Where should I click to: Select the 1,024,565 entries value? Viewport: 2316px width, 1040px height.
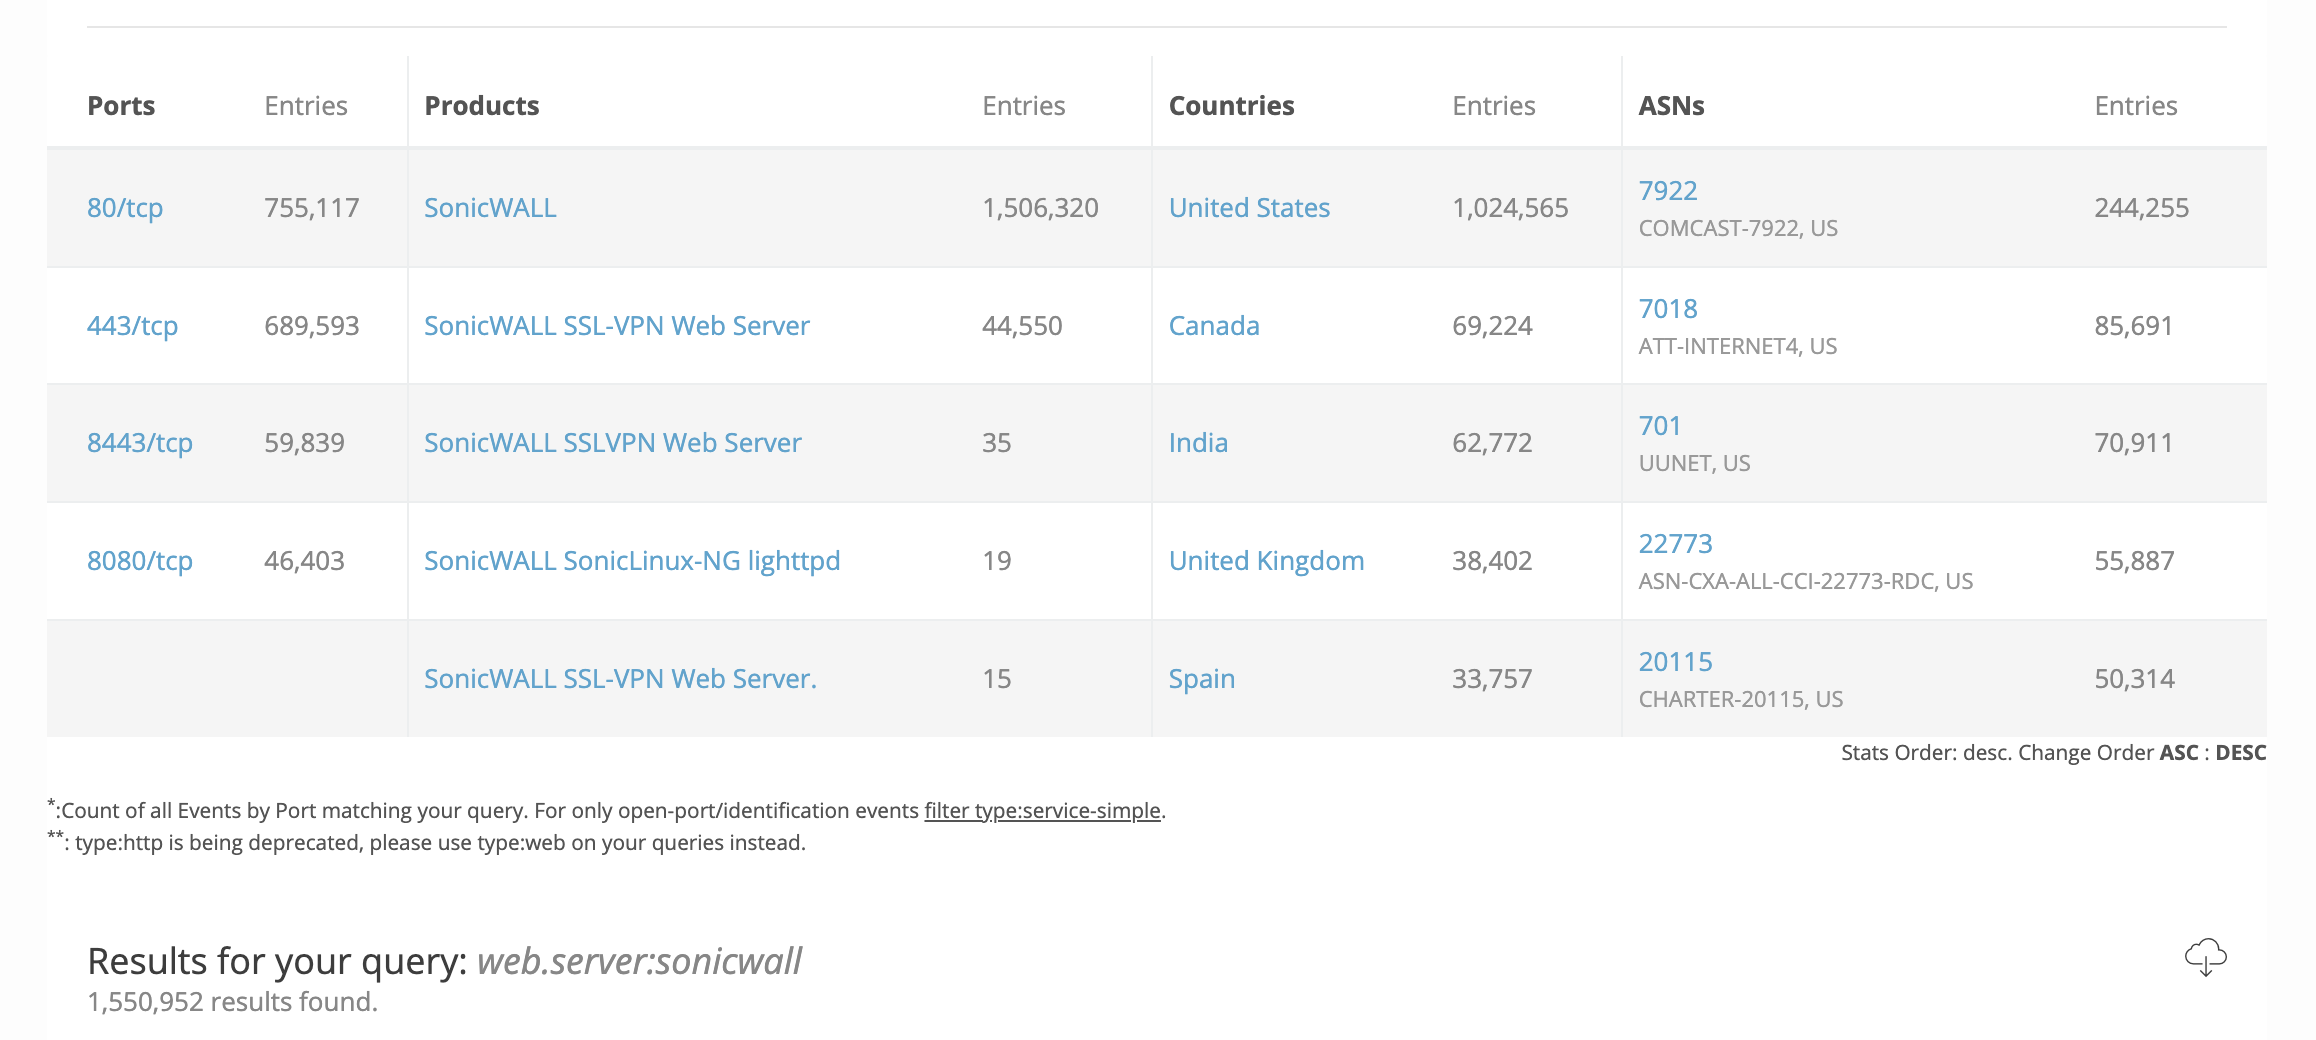pyautogui.click(x=1510, y=208)
